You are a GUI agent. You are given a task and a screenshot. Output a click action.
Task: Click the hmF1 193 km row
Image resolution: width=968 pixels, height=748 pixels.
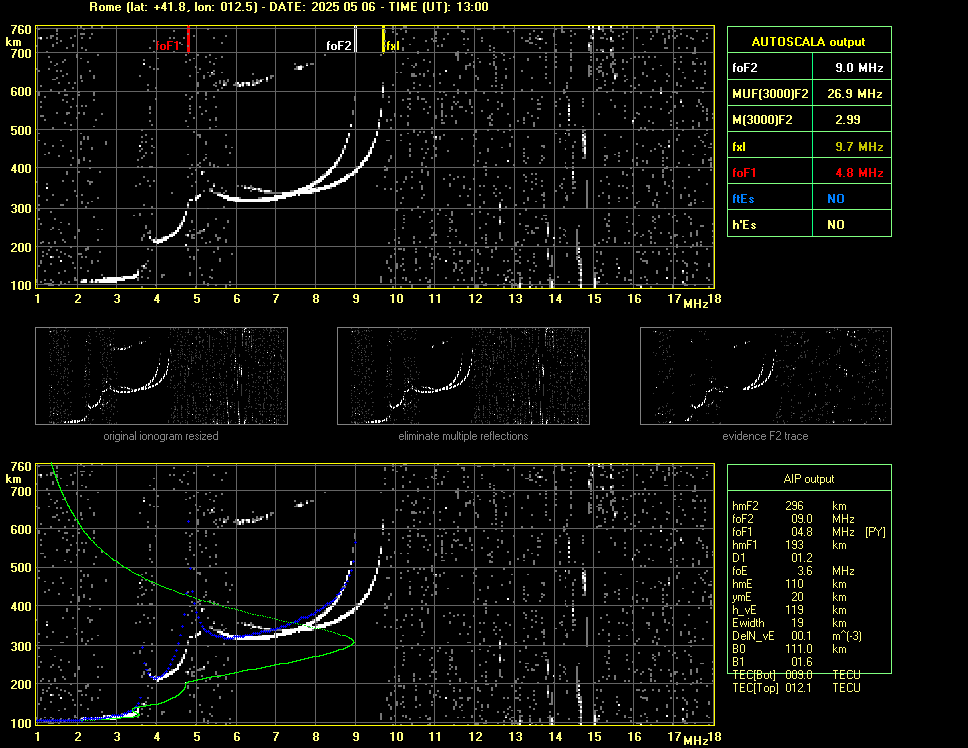pyautogui.click(x=789, y=545)
